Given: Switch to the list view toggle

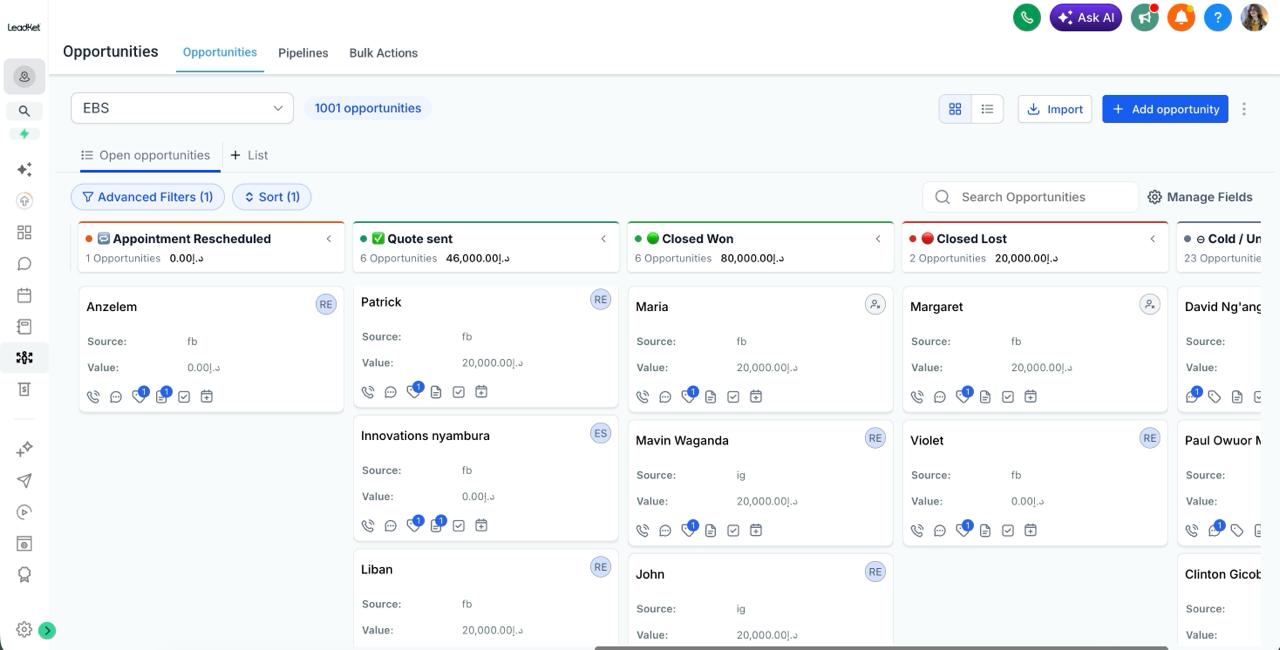Looking at the screenshot, I should pos(987,109).
